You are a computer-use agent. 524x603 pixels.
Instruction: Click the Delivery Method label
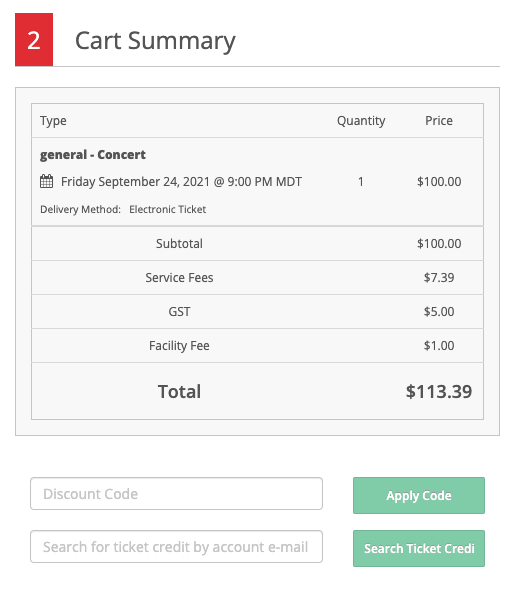click(x=80, y=209)
